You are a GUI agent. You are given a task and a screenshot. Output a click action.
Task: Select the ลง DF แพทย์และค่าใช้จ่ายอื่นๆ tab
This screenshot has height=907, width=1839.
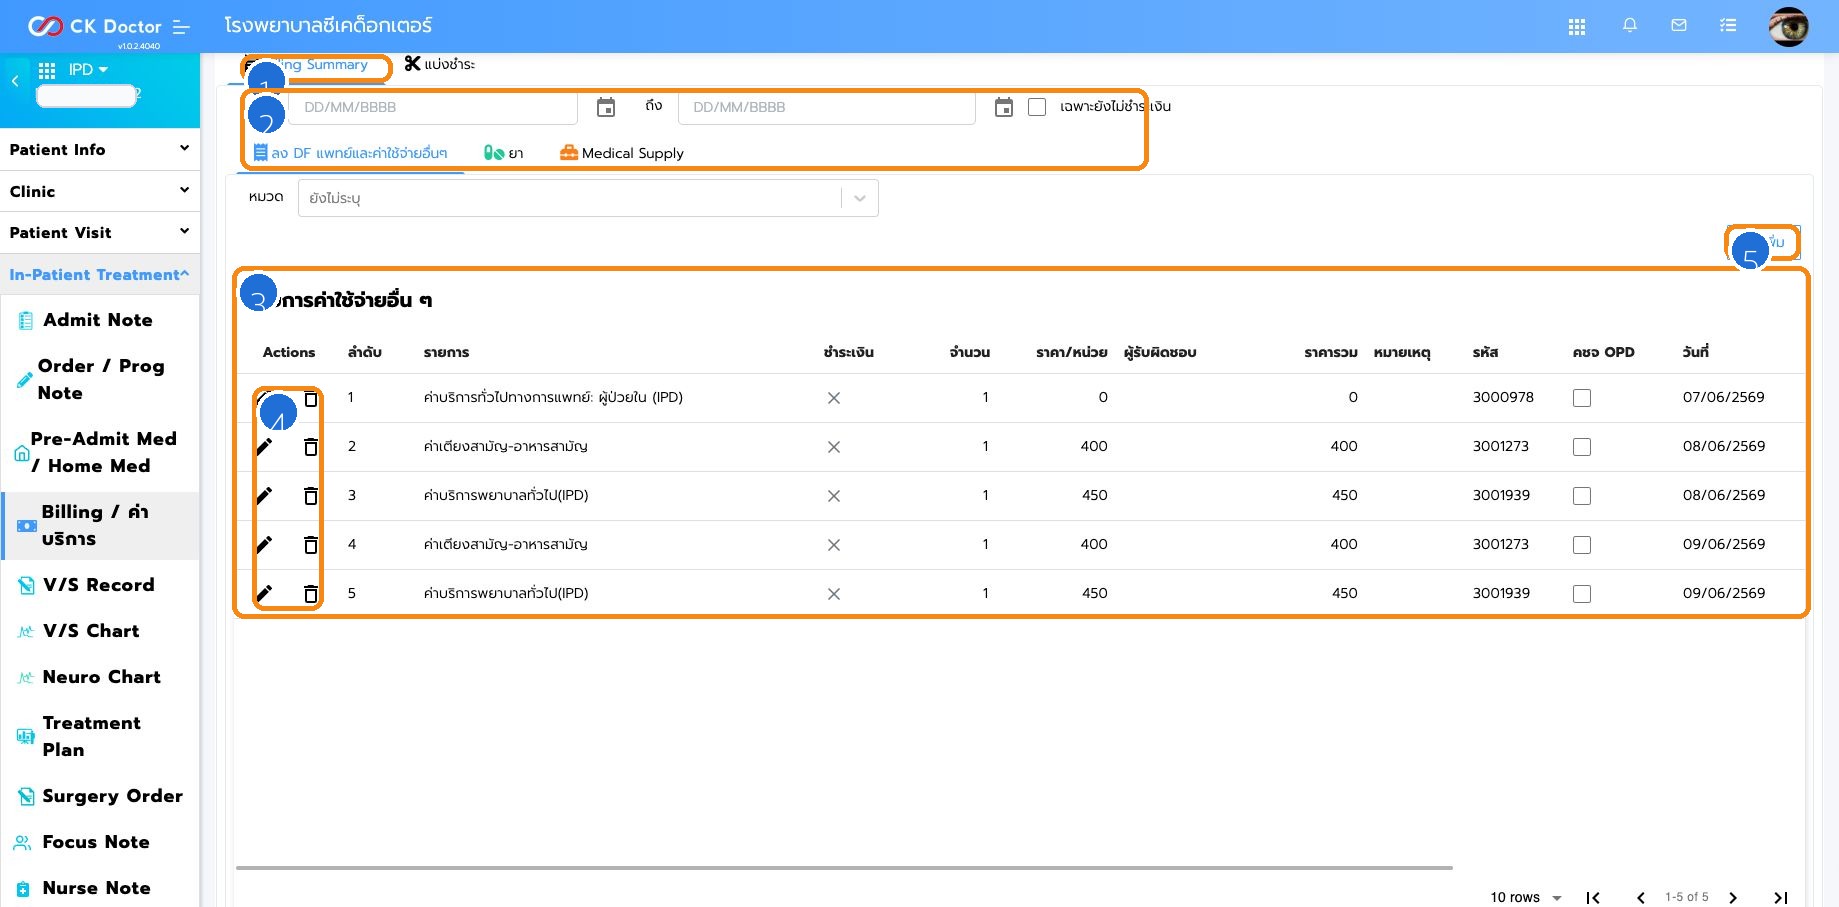coord(350,153)
